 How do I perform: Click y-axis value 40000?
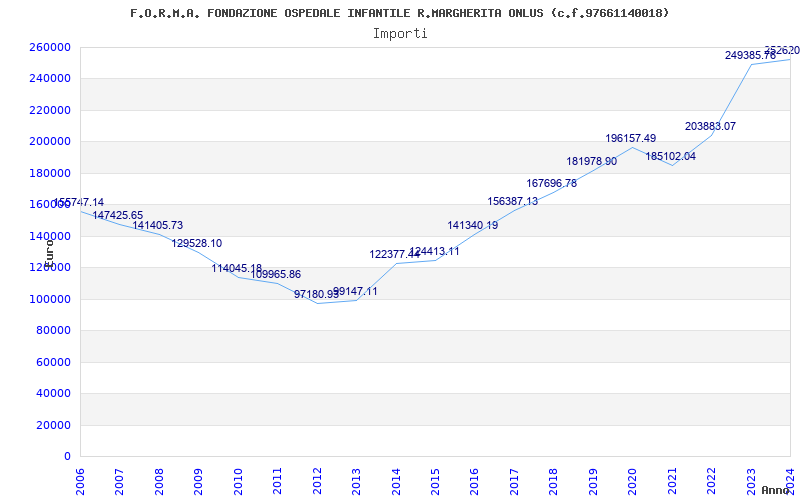tap(56, 393)
